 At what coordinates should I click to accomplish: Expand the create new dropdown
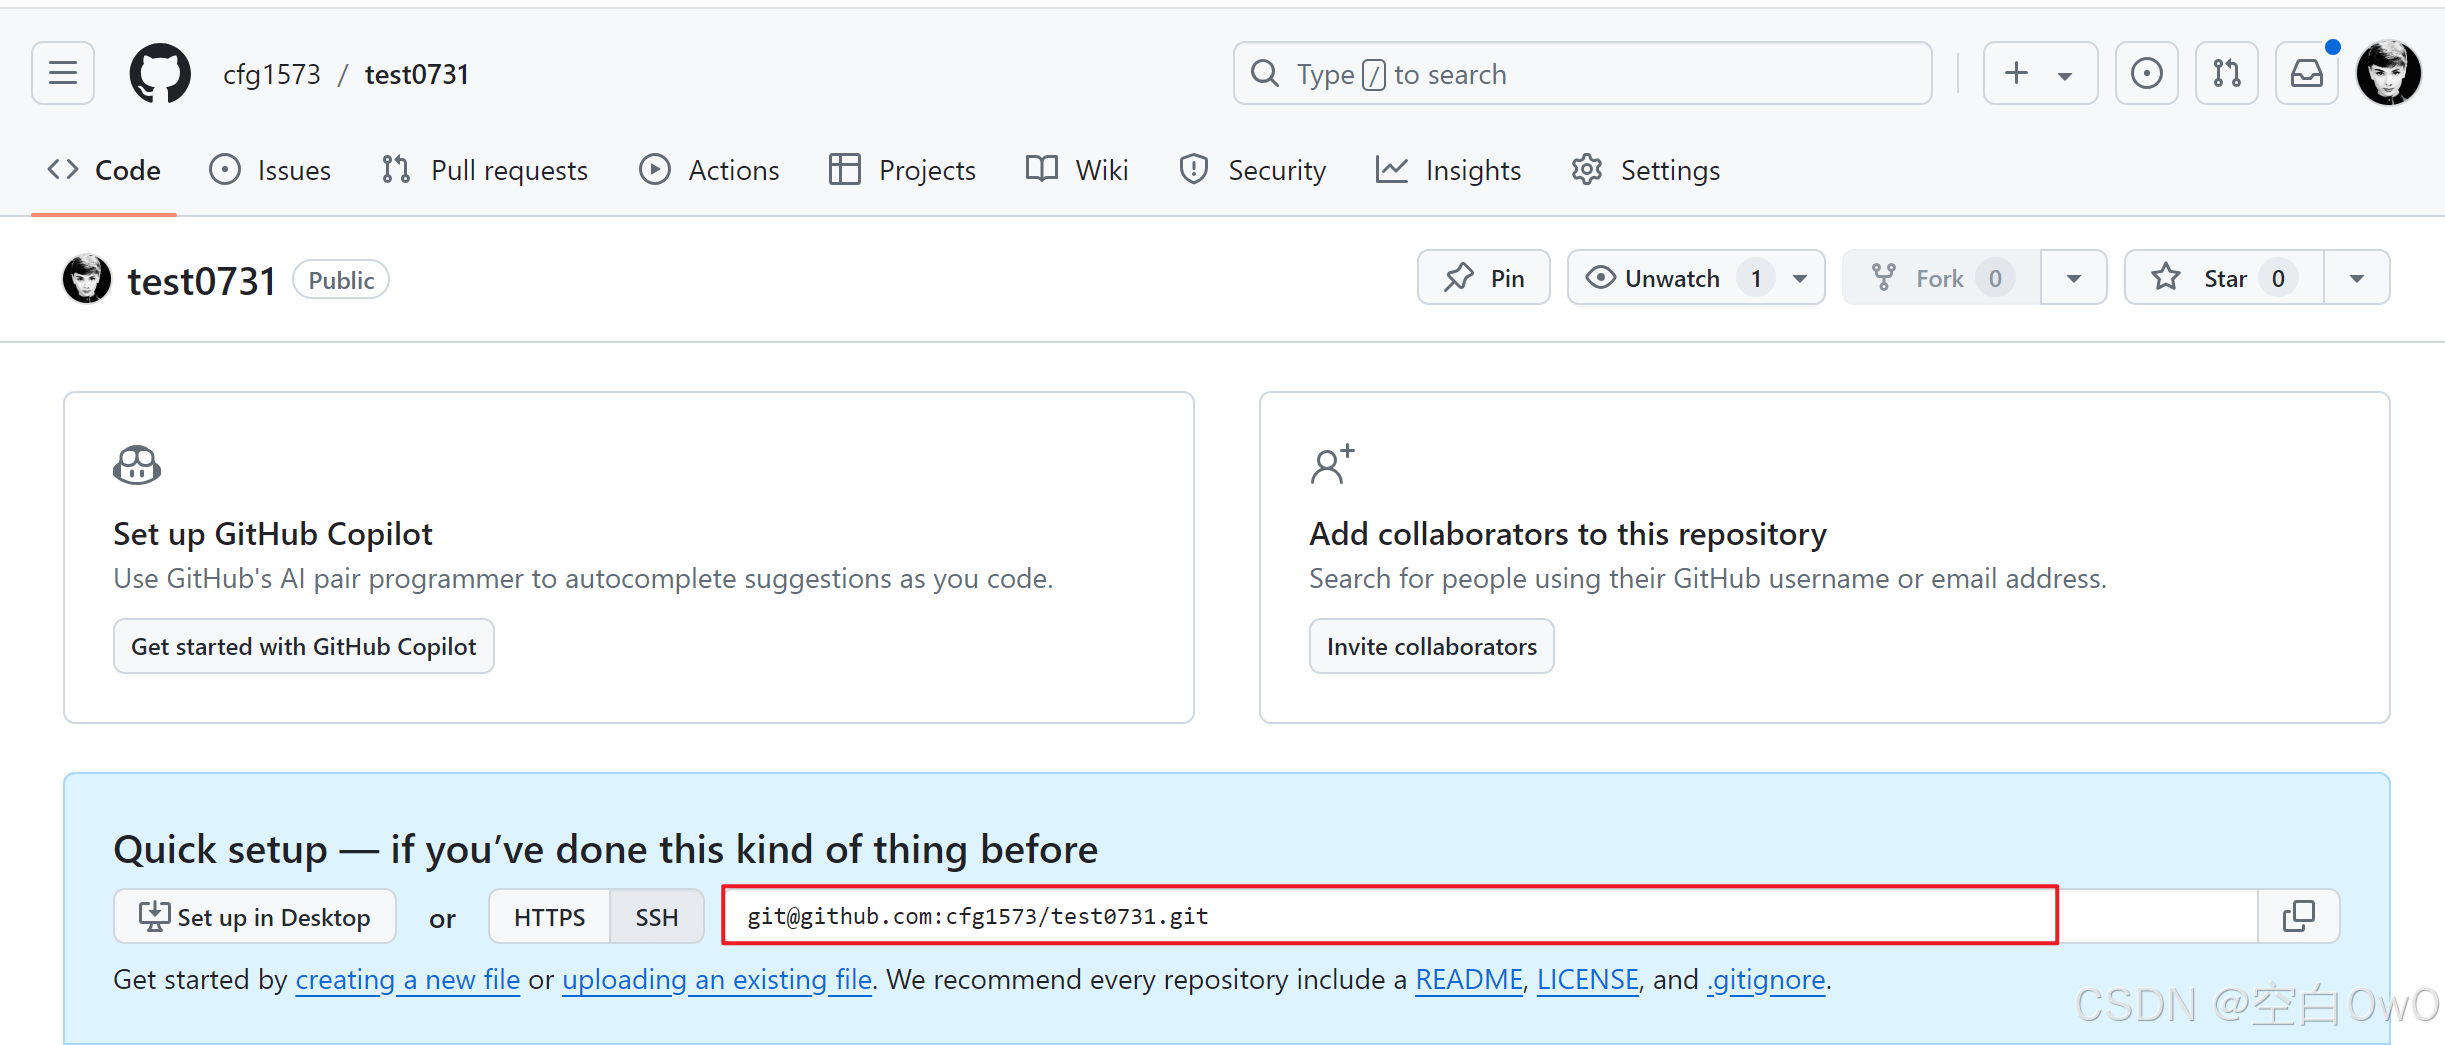pos(2066,73)
